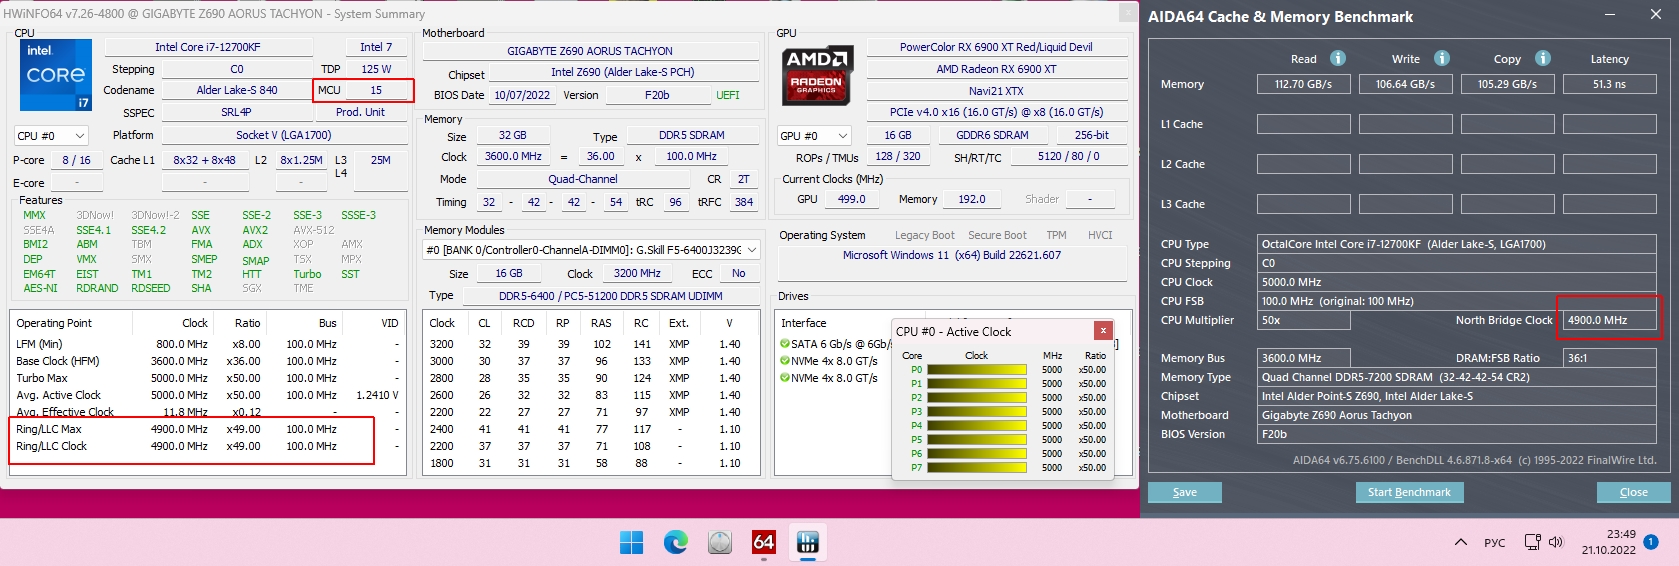Click the system clock showing 23:49

[1621, 534]
